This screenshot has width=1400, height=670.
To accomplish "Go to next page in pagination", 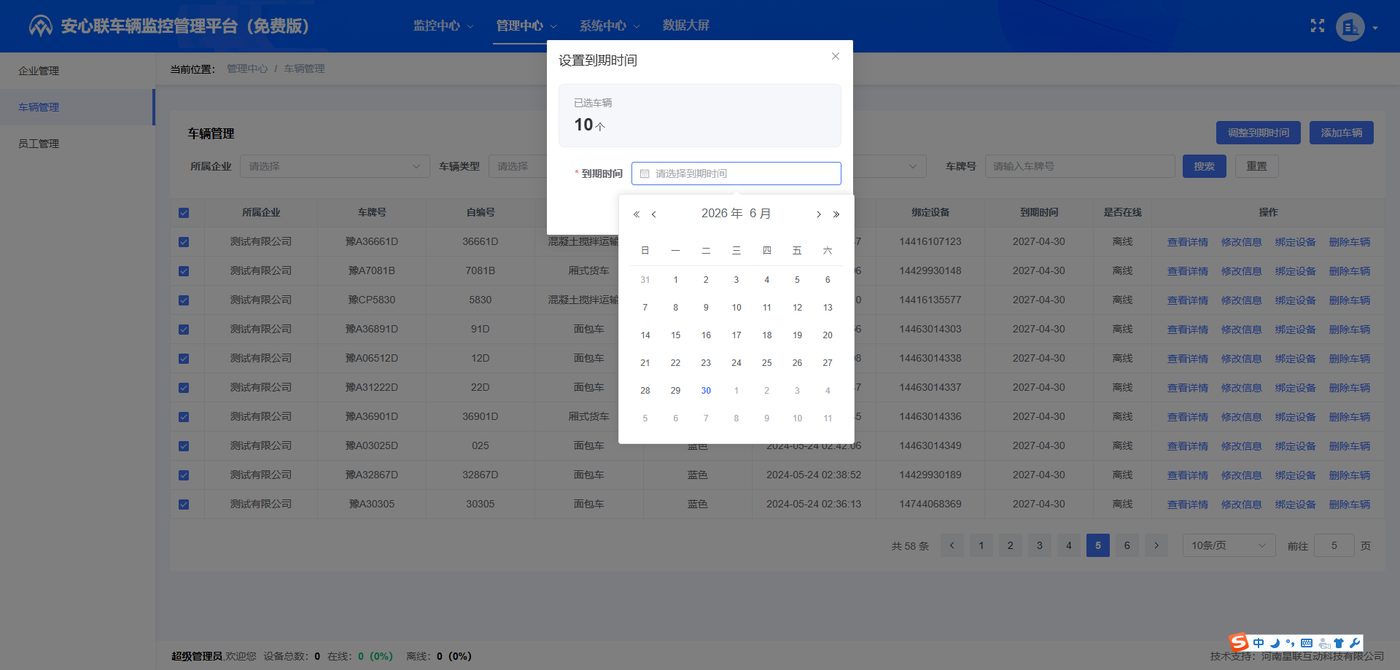I will point(1156,545).
